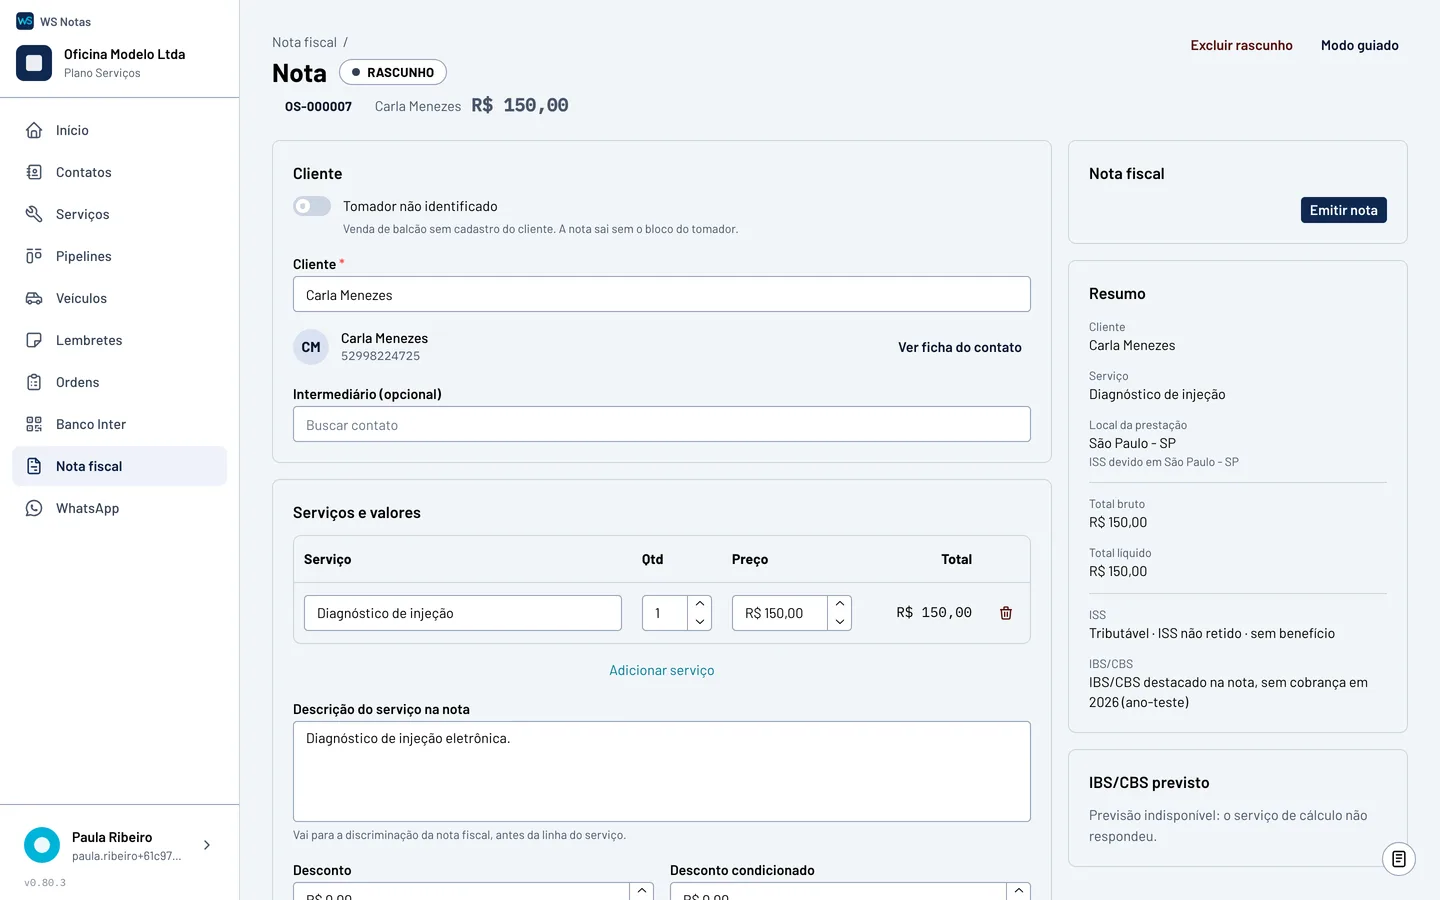Viewport: 1440px width, 900px height.
Task: Click the Veículos car icon
Action: click(34, 298)
